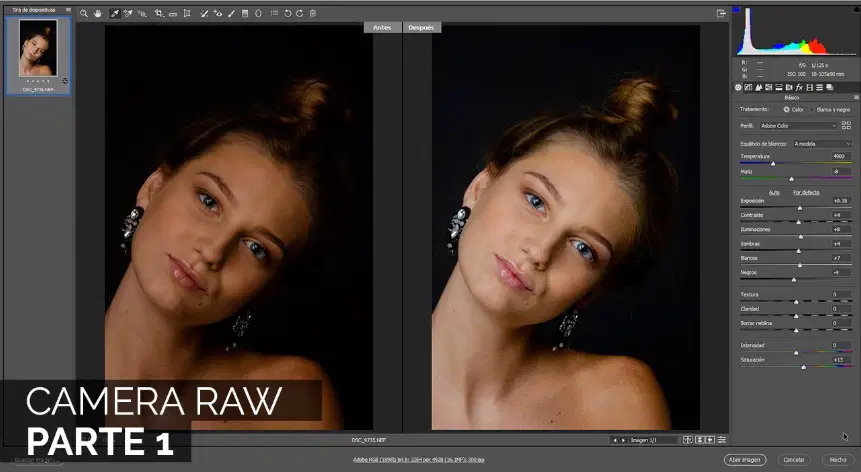This screenshot has width=861, height=472.
Task: Click the Después view label
Action: [422, 27]
